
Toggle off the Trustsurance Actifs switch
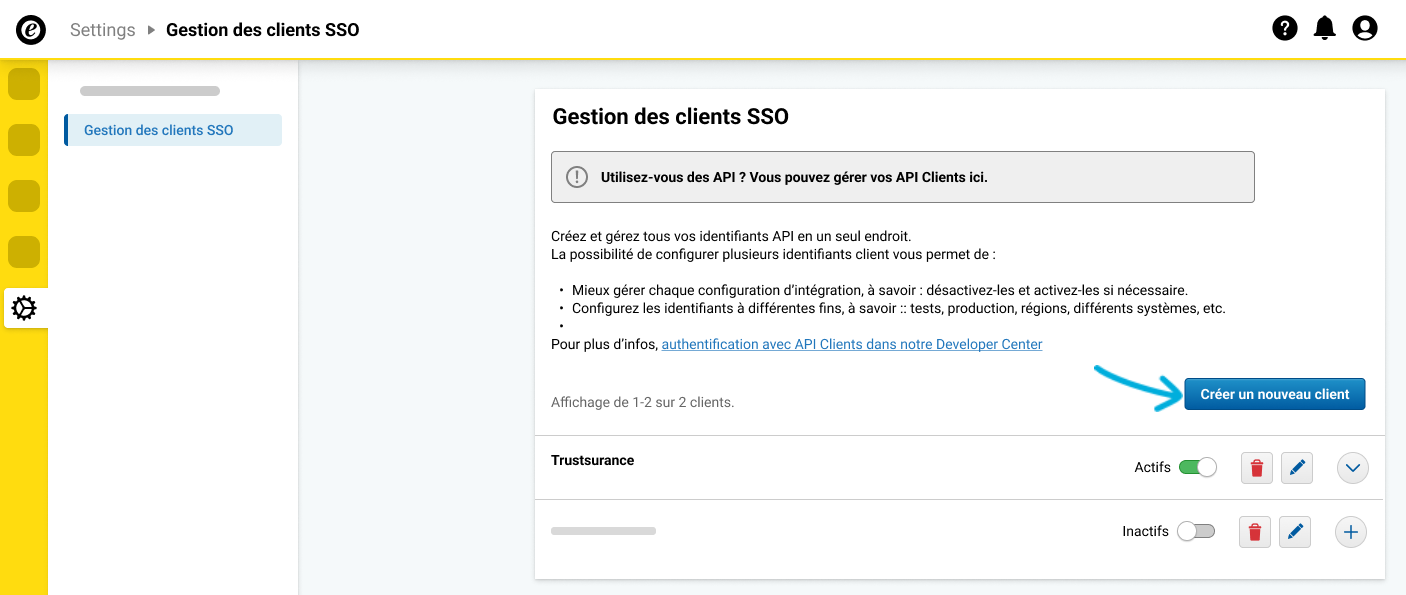click(x=1197, y=467)
